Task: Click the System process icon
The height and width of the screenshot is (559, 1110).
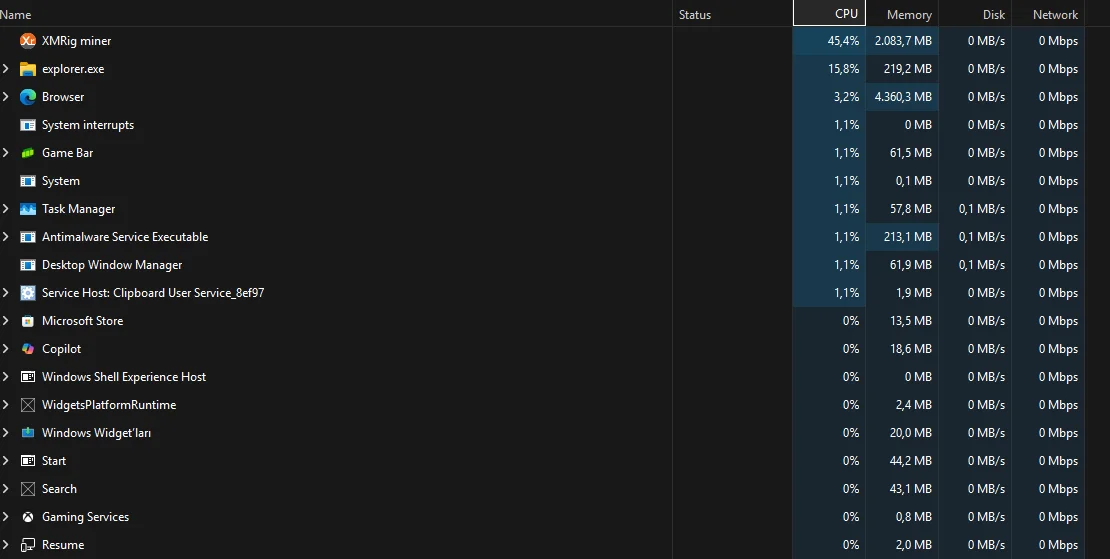Action: coord(28,181)
